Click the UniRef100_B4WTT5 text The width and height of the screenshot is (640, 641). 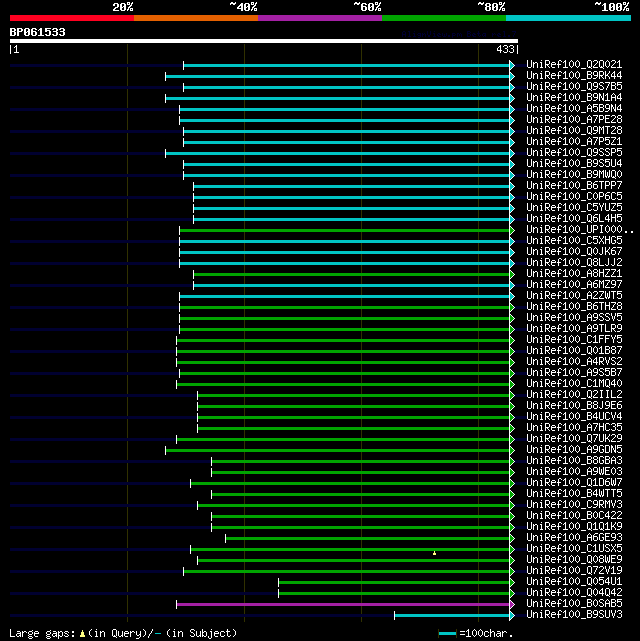pos(574,493)
